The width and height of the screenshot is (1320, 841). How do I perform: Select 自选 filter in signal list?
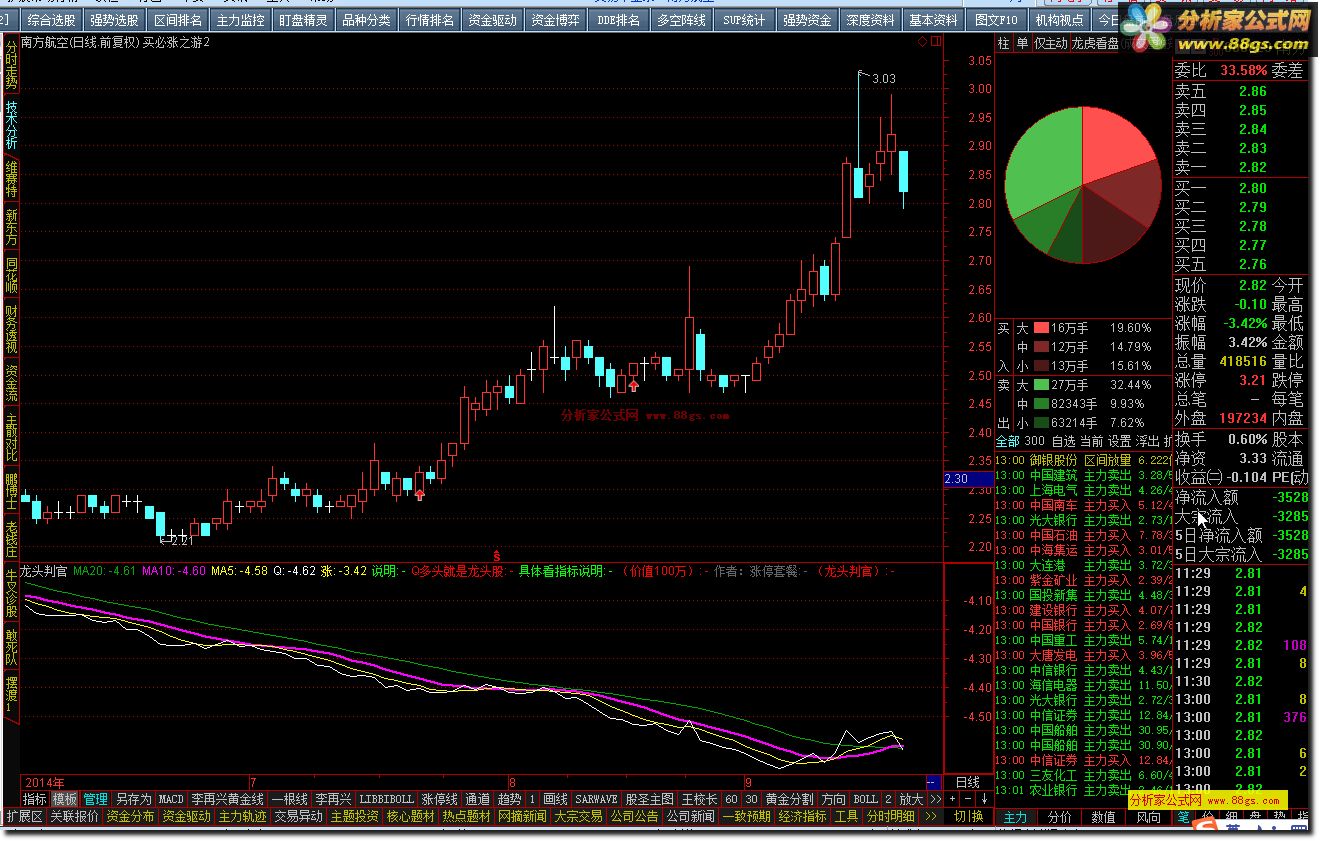[x=1064, y=441]
